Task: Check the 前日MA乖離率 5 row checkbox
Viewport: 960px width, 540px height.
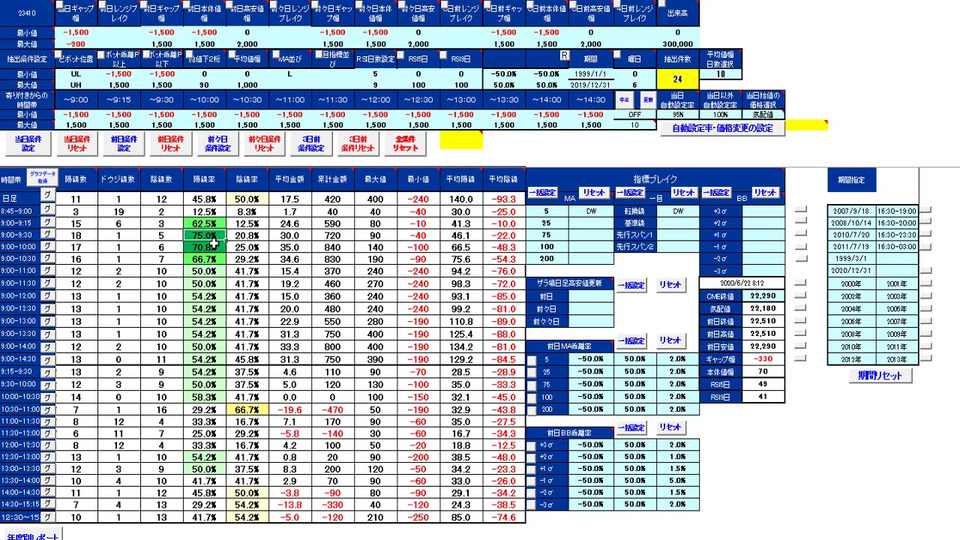Action: point(531,360)
